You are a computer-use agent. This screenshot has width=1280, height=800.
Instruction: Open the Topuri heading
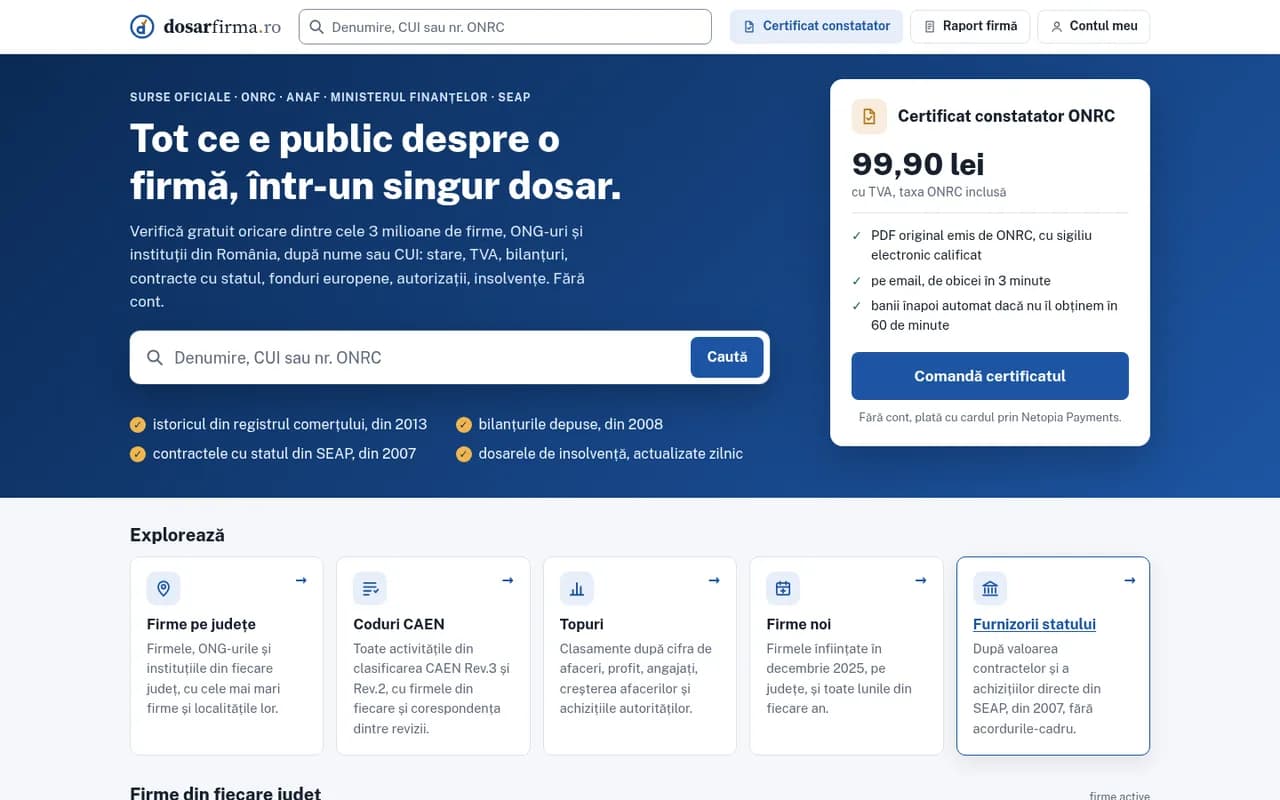582,624
